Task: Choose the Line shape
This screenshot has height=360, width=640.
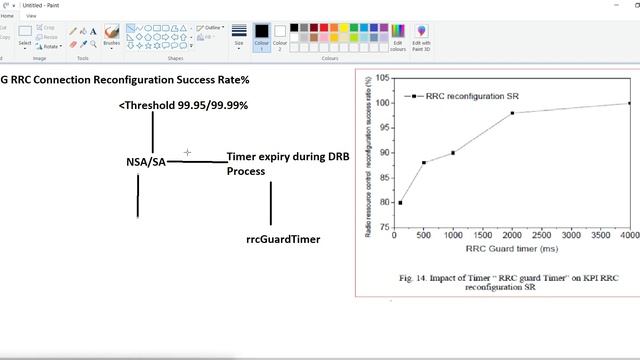Action: tap(130, 28)
